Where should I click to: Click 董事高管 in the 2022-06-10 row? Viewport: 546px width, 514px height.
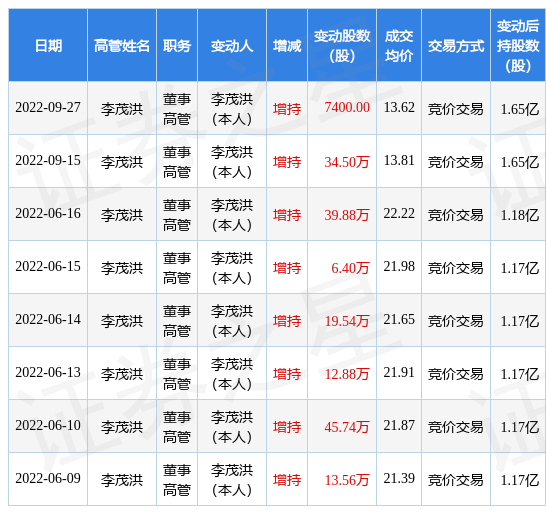coord(177,427)
